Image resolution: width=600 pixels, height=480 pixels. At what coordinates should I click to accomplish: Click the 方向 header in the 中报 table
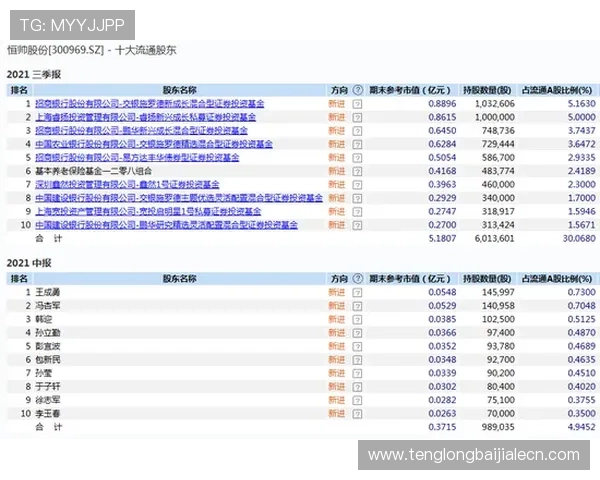click(x=339, y=278)
